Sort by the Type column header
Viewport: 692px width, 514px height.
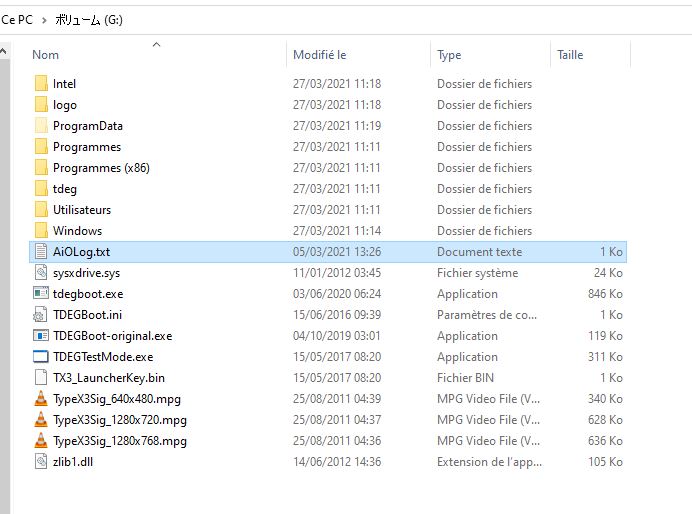coord(449,55)
